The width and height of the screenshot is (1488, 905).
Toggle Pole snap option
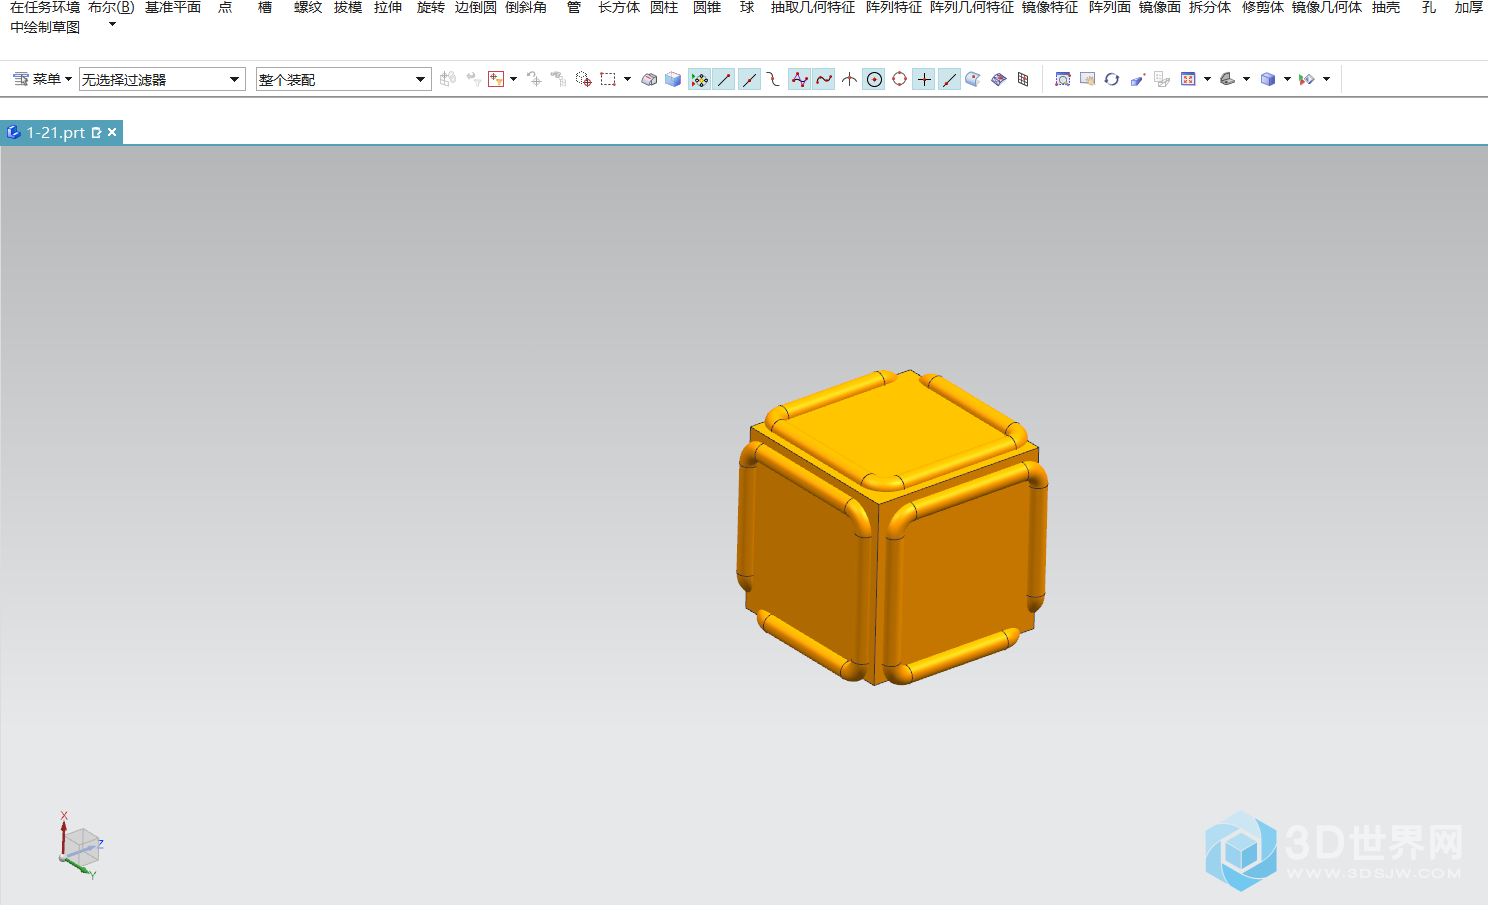point(799,79)
